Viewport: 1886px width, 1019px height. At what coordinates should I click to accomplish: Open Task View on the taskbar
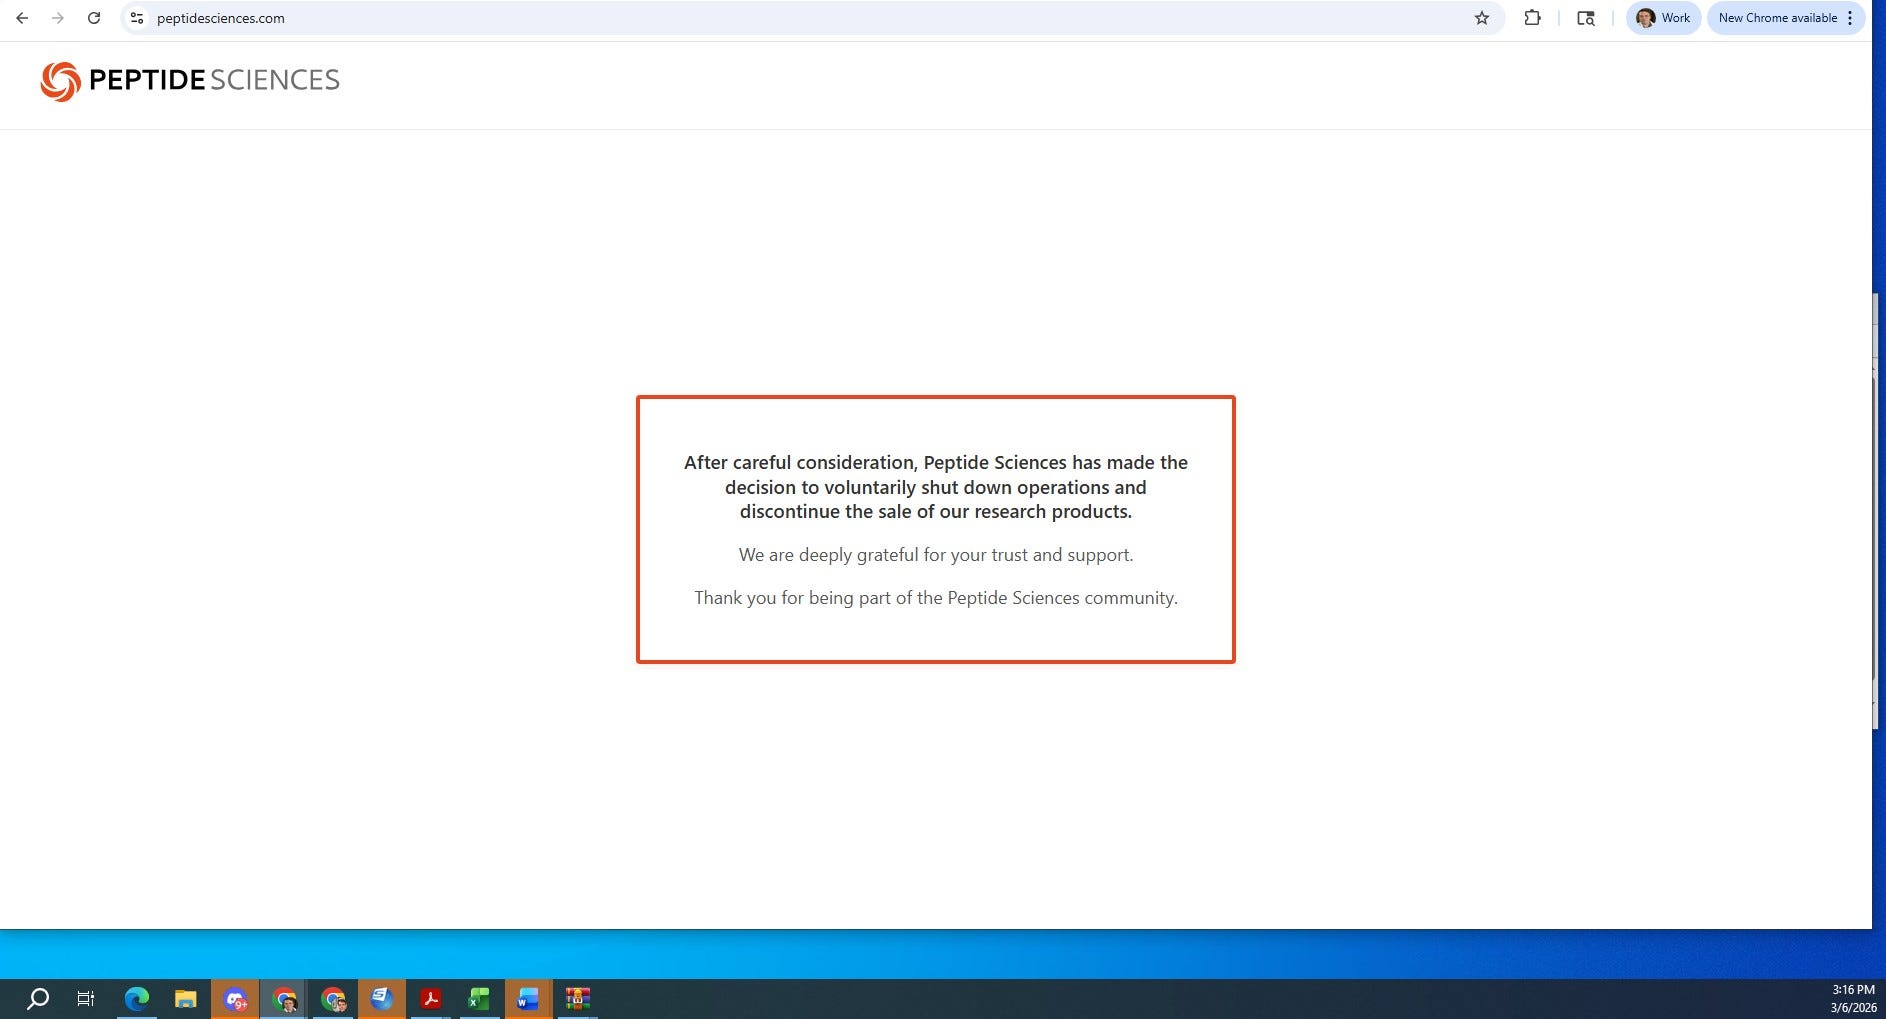[x=86, y=999]
